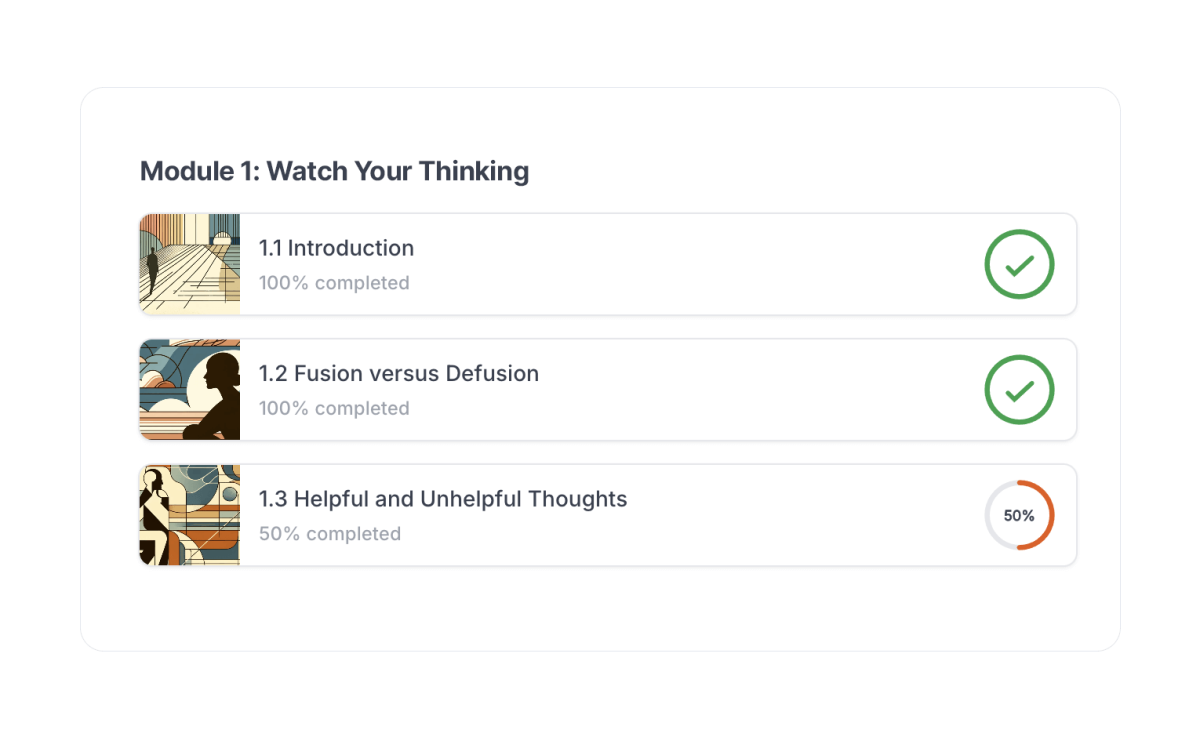Click the walking figure in the 1.1 thumbnail
This screenshot has height=737, width=1200.
[x=153, y=270]
